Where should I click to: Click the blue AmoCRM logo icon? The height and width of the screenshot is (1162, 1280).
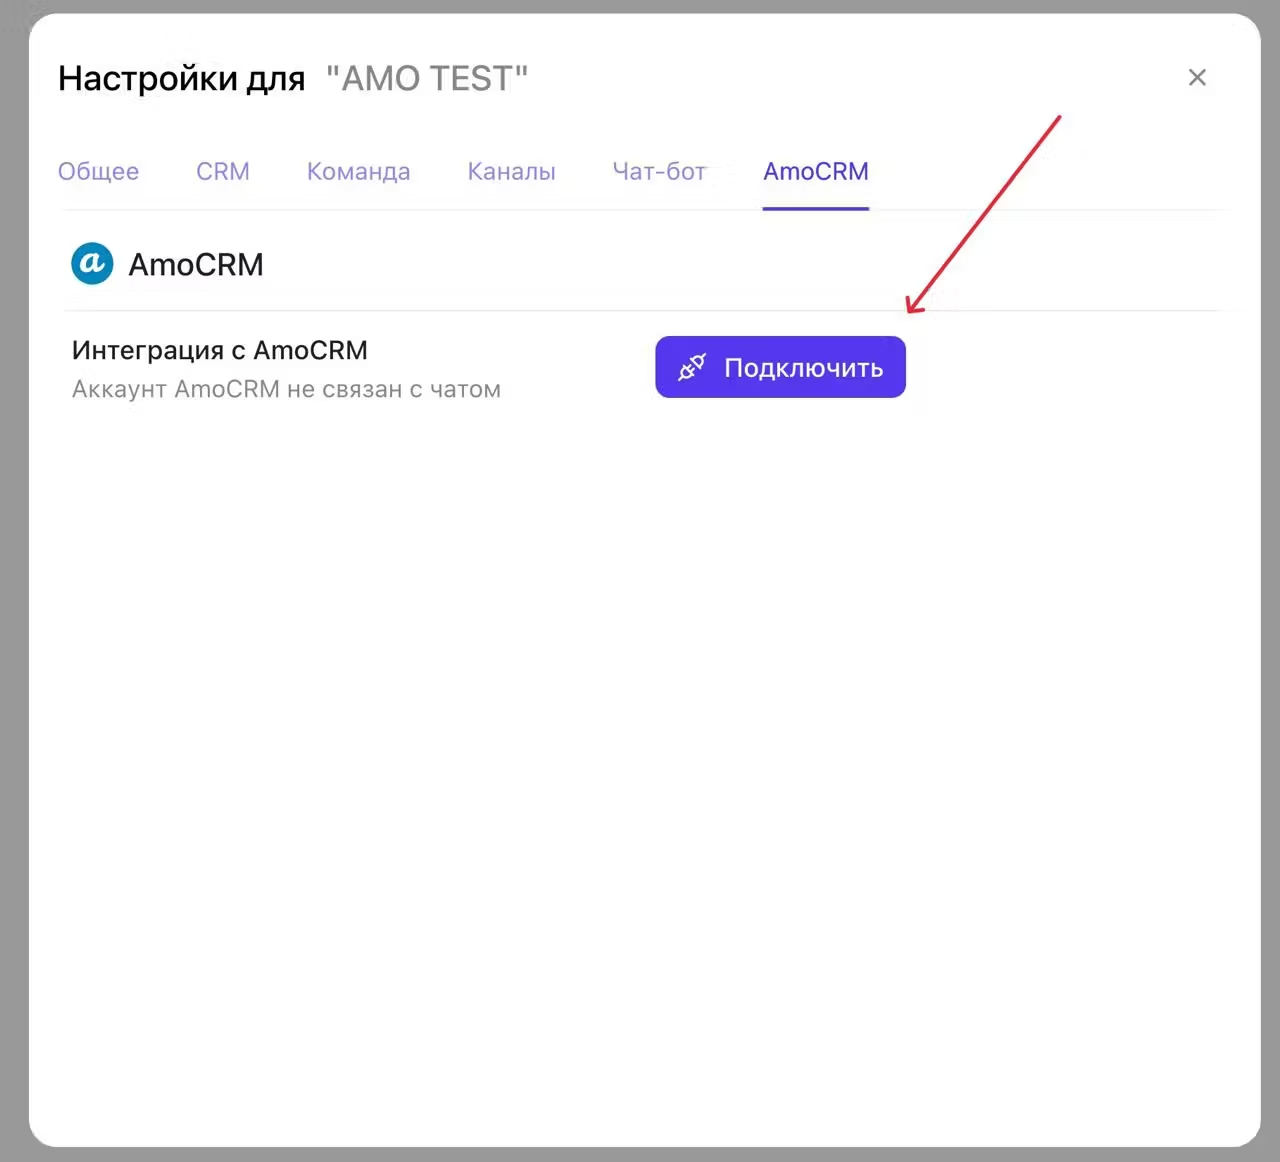coord(92,264)
